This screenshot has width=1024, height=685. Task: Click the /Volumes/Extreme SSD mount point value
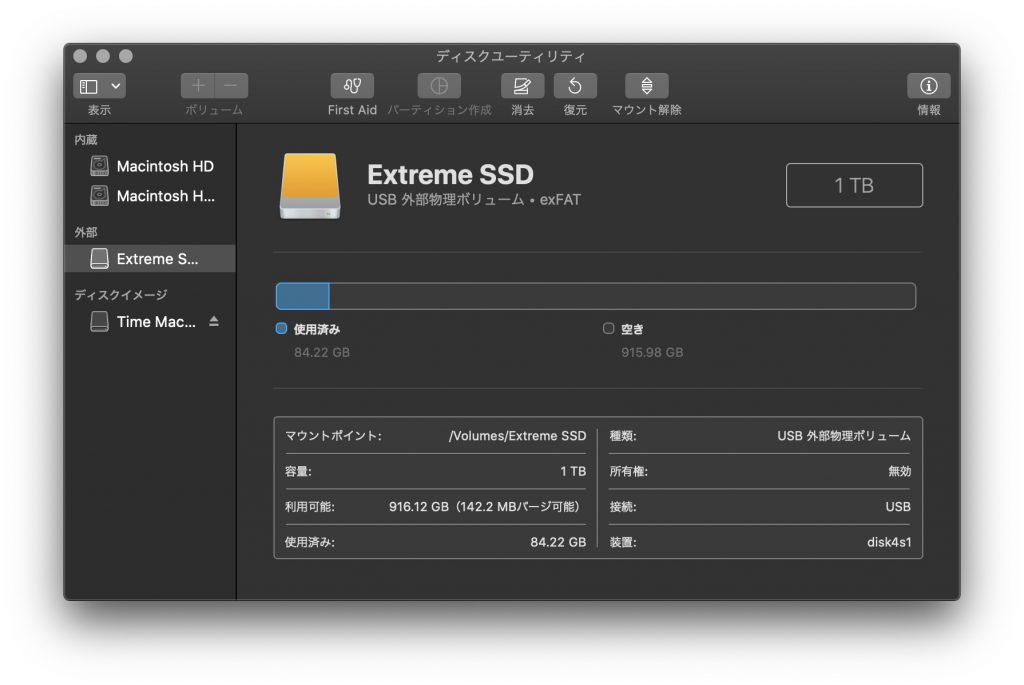(x=518, y=436)
